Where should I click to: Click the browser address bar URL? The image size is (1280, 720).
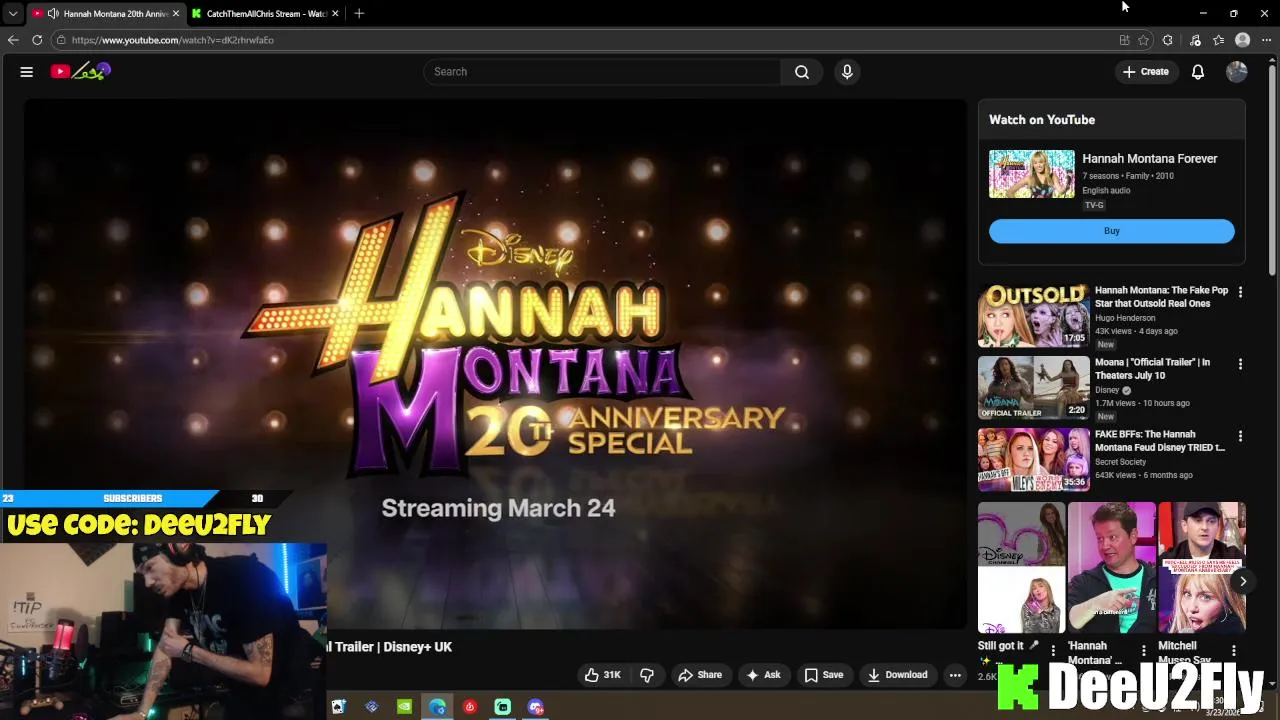[x=172, y=40]
